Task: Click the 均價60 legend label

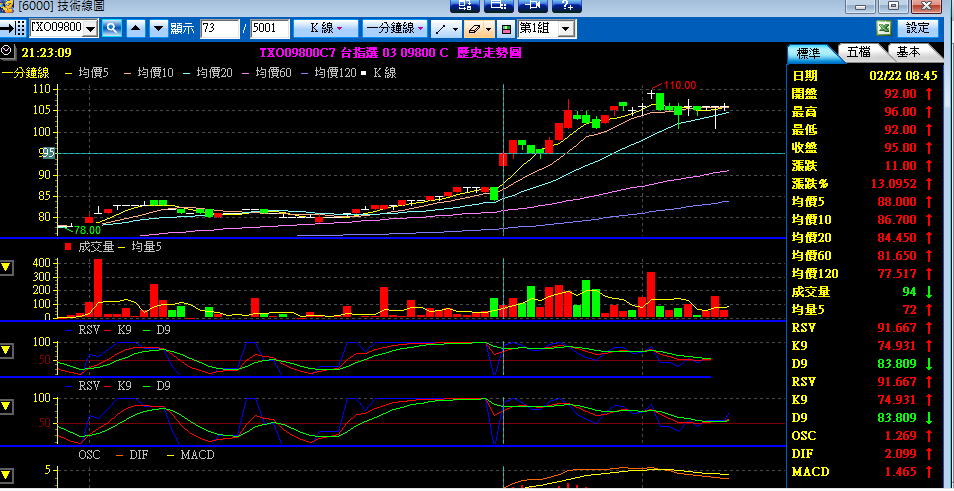Action: point(274,73)
